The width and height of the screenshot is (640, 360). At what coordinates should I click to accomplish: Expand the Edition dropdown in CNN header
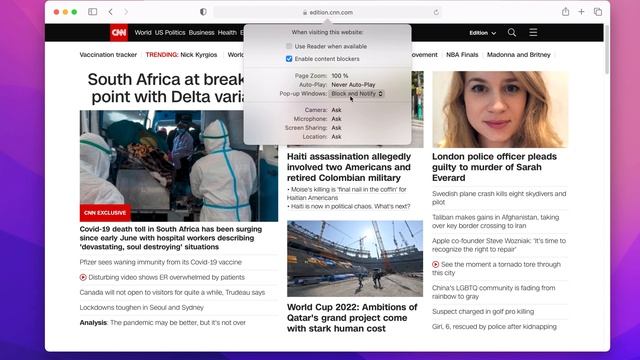(x=482, y=33)
